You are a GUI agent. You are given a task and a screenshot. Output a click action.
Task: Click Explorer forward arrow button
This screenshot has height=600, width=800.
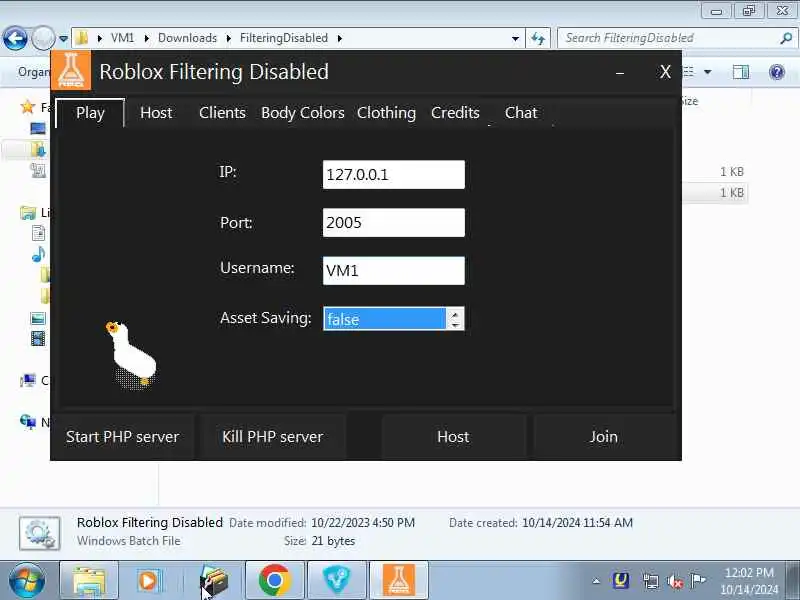pyautogui.click(x=43, y=38)
